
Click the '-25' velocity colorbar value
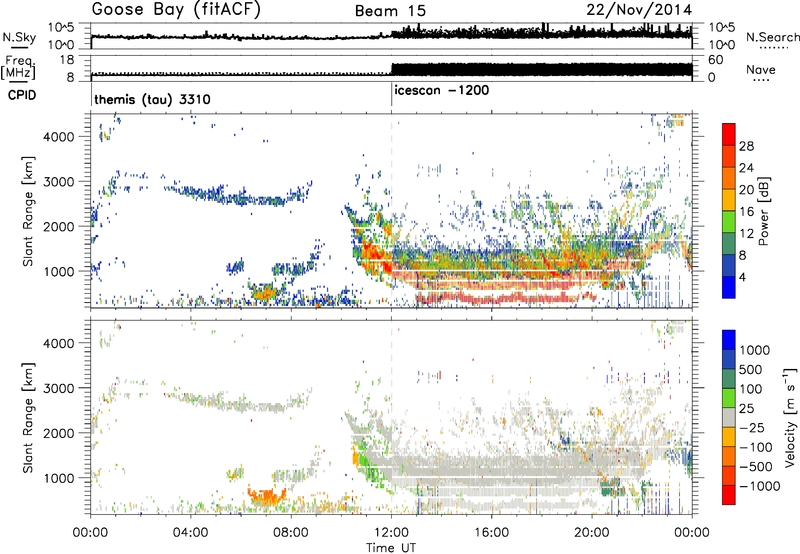pyautogui.click(x=752, y=428)
